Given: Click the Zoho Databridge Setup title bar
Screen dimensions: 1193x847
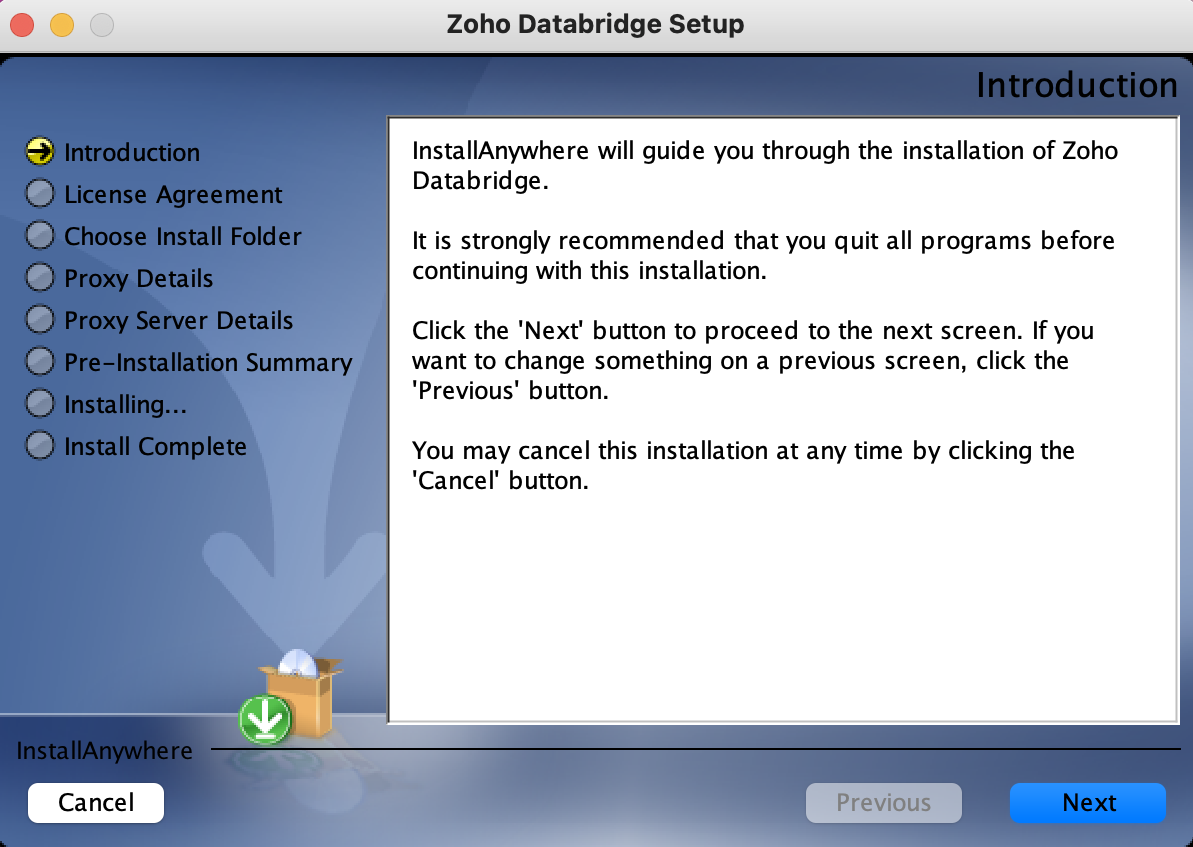Looking at the screenshot, I should pos(596,24).
